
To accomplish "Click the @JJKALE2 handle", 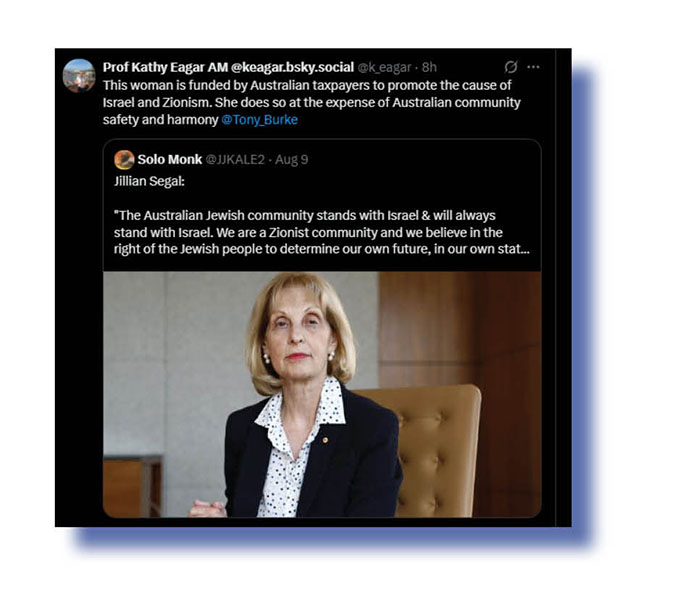I will (235, 160).
